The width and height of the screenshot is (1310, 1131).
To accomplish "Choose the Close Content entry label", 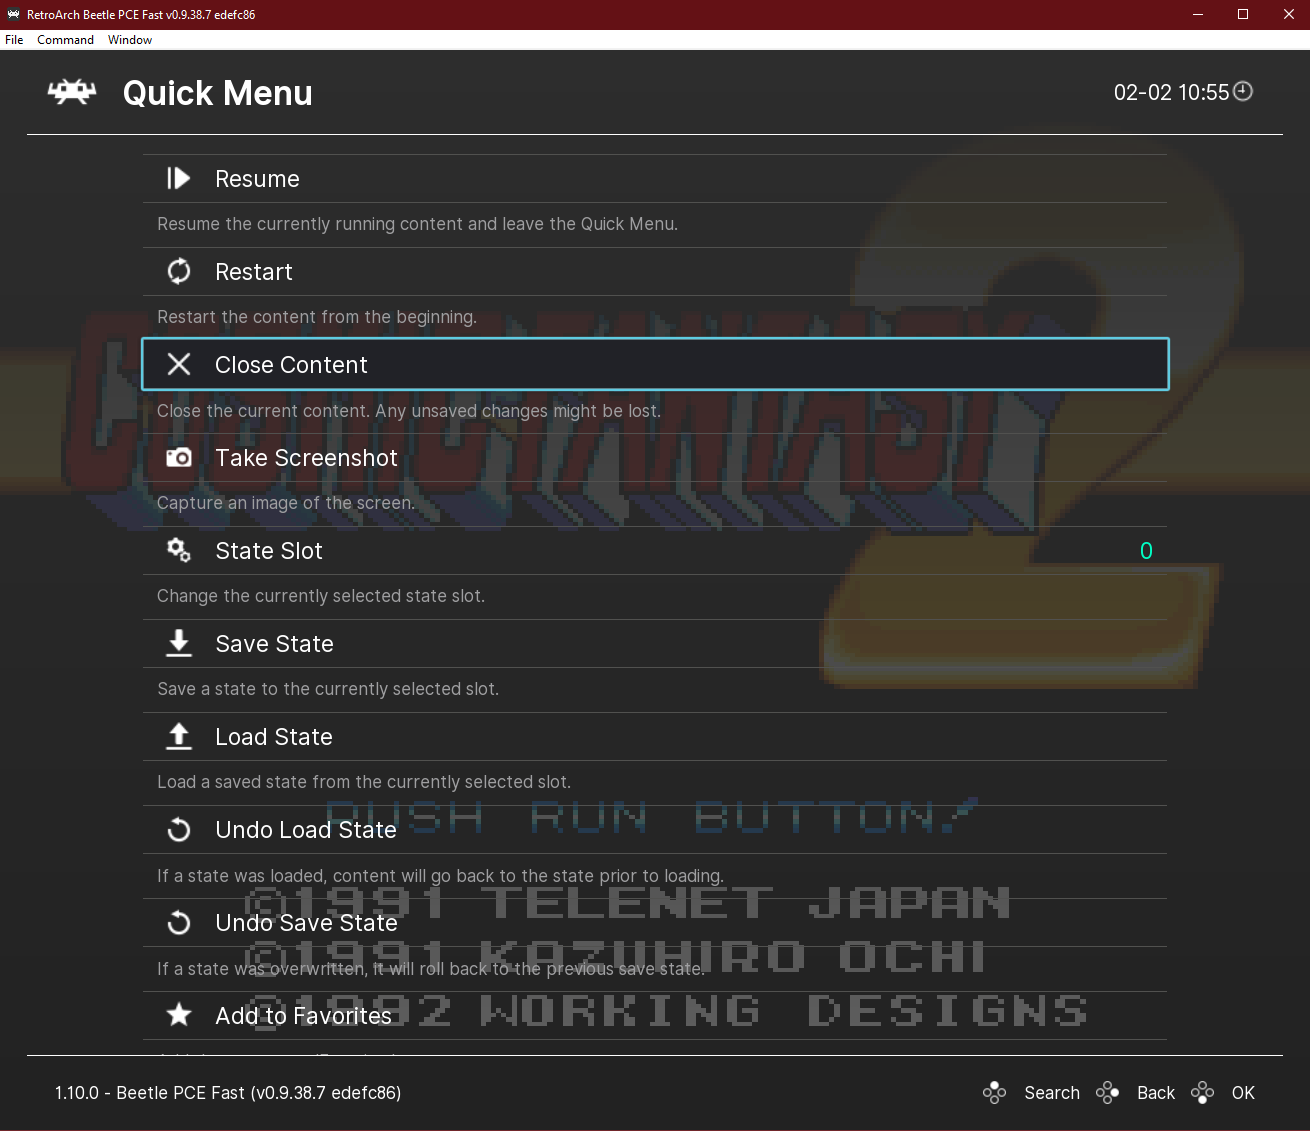I will 291,365.
